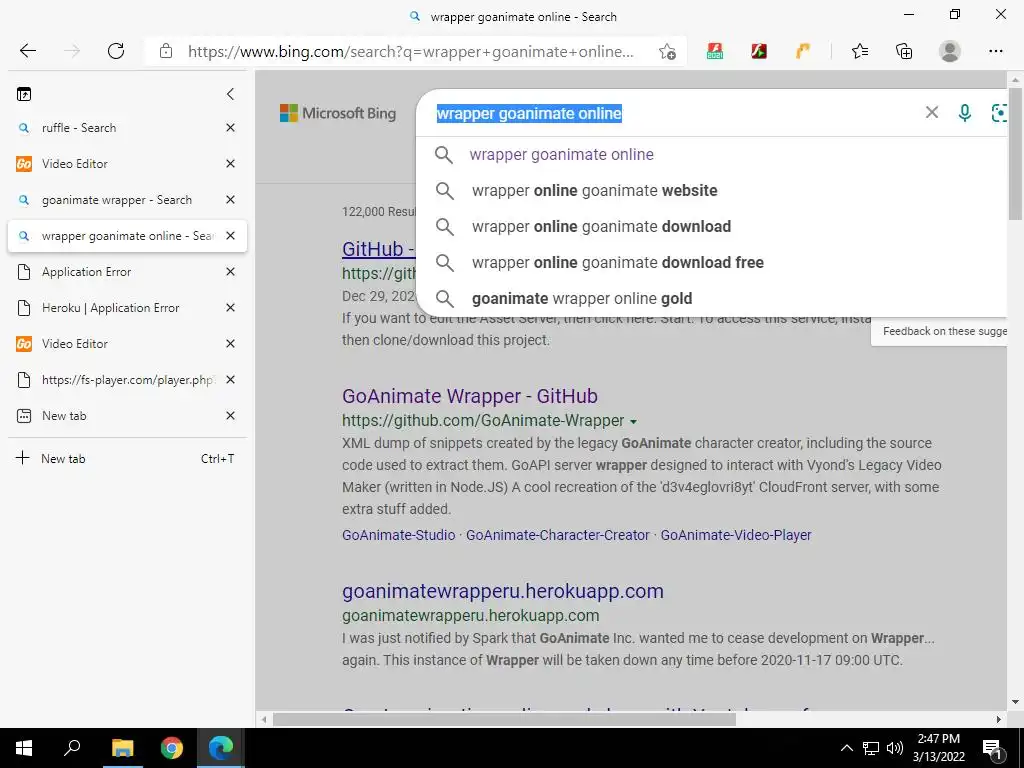This screenshot has width=1024, height=768.
Task: Open the green 2021 Flash extension
Action: 715,51
